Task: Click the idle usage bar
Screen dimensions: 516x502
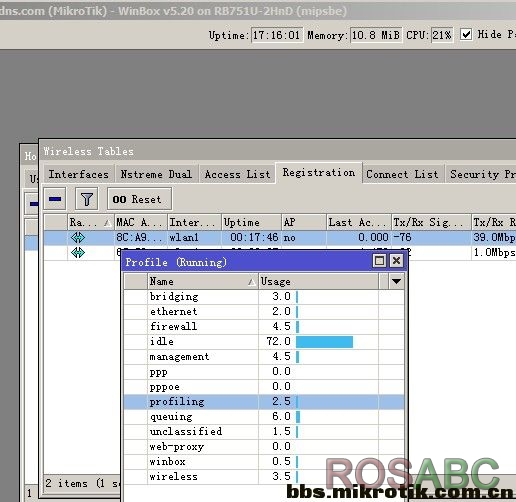Action: coord(324,342)
